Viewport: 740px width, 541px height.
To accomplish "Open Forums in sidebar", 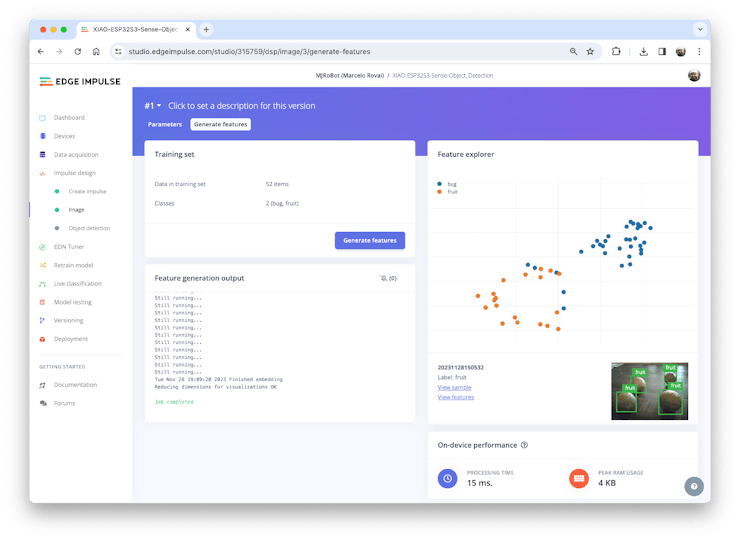I will 64,403.
